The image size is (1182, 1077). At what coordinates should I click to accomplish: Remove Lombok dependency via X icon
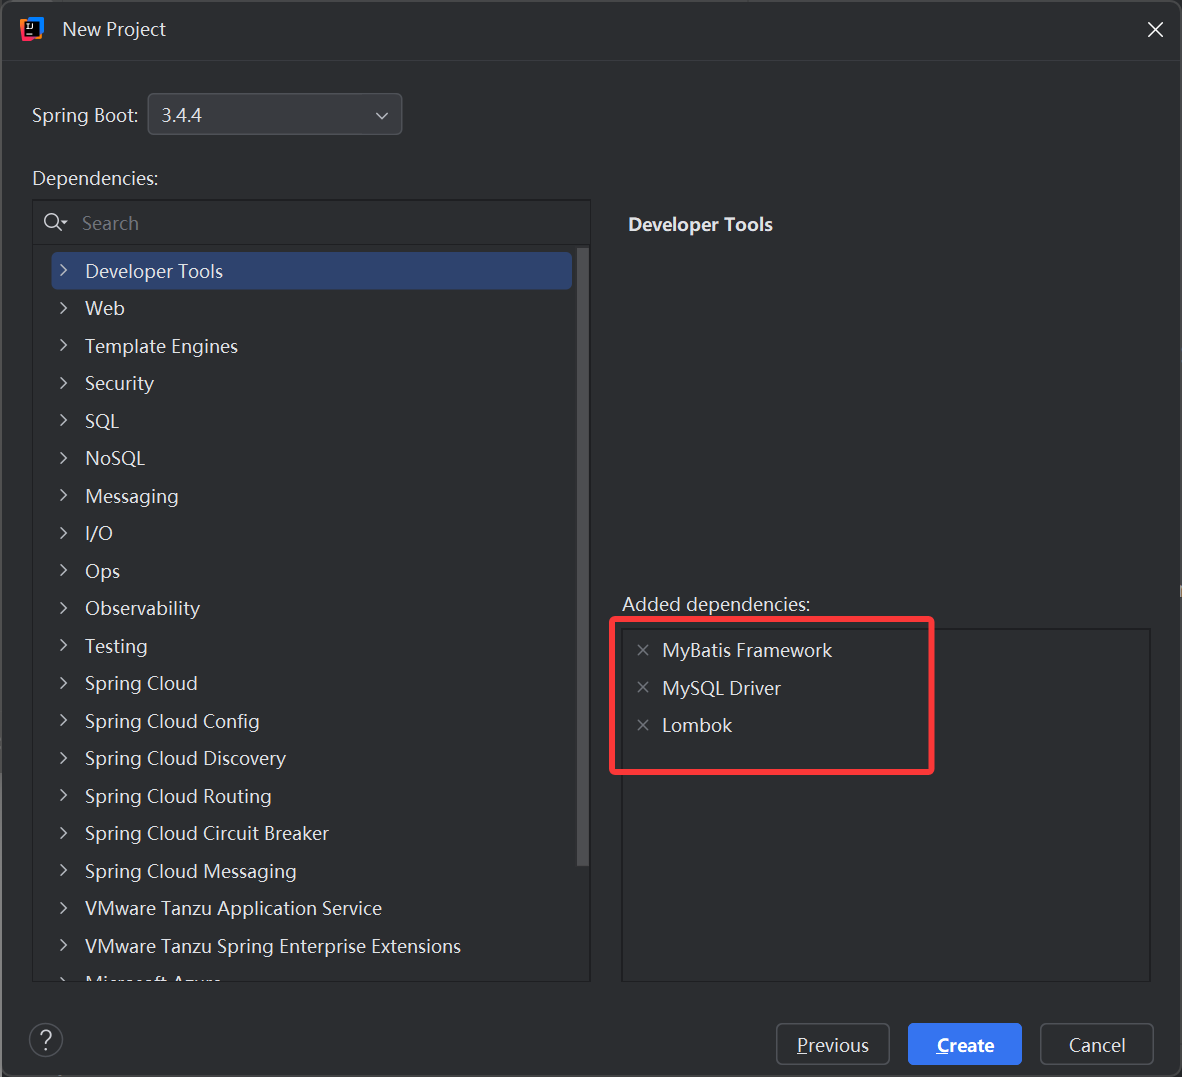pyautogui.click(x=643, y=725)
